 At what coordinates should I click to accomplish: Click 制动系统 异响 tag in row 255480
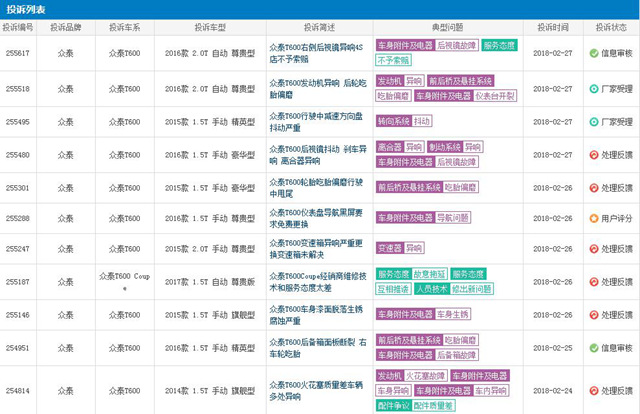tap(455, 147)
